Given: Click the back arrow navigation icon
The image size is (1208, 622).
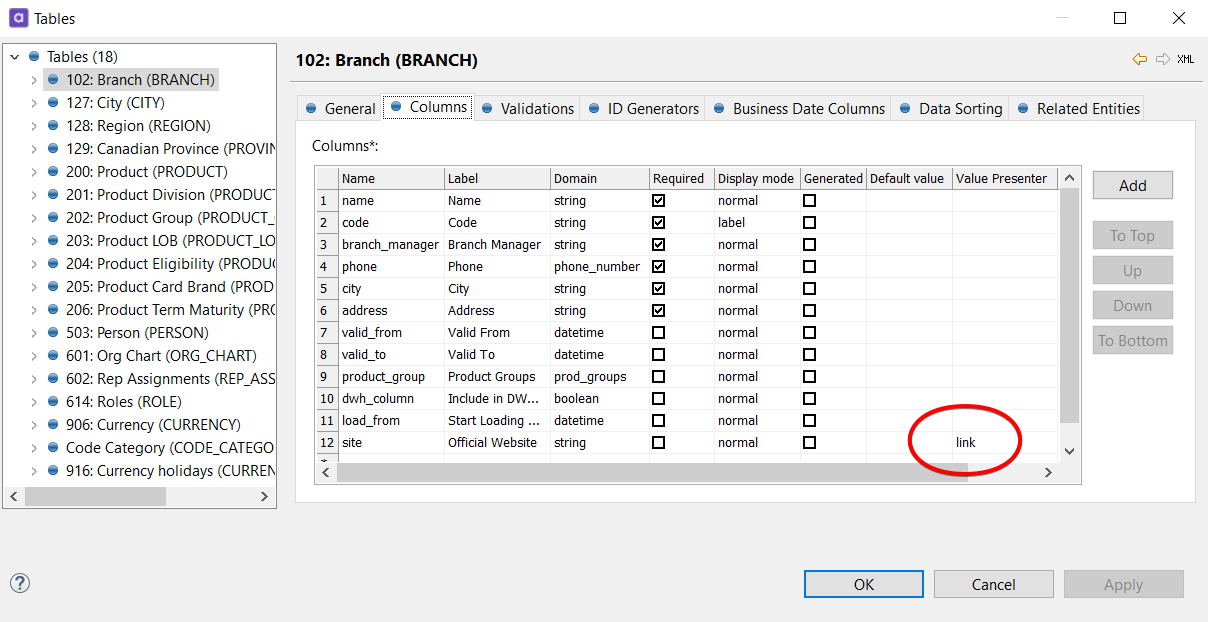Looking at the screenshot, I should point(1139,59).
